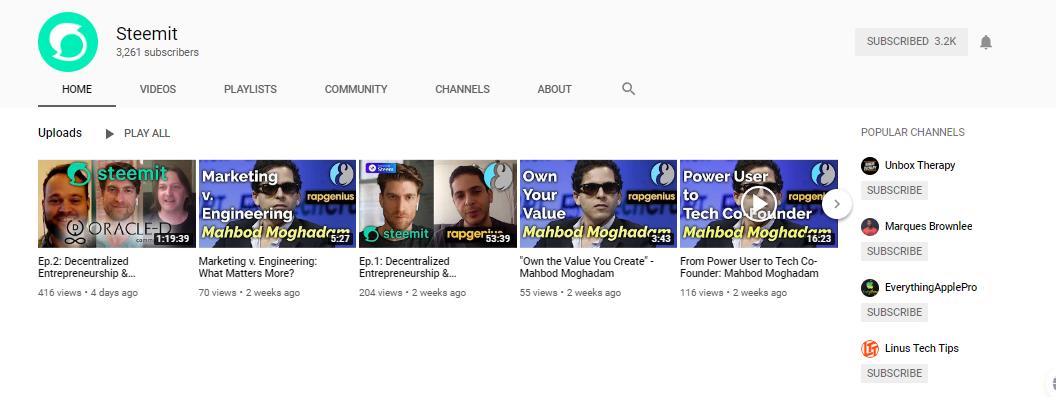1056x397 pixels.
Task: Click the 416 views • 4 days ago text
Action: click(x=88, y=293)
